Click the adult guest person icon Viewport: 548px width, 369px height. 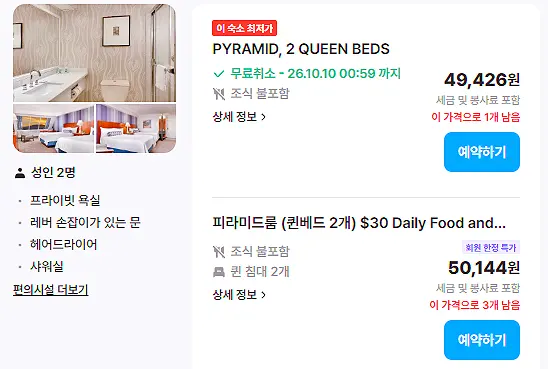[x=20, y=173]
